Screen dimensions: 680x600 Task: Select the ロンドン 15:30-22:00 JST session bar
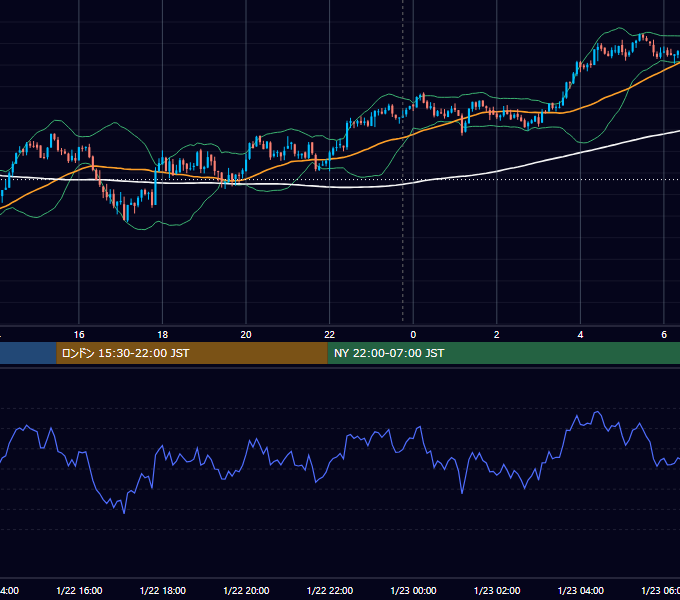click(x=192, y=353)
